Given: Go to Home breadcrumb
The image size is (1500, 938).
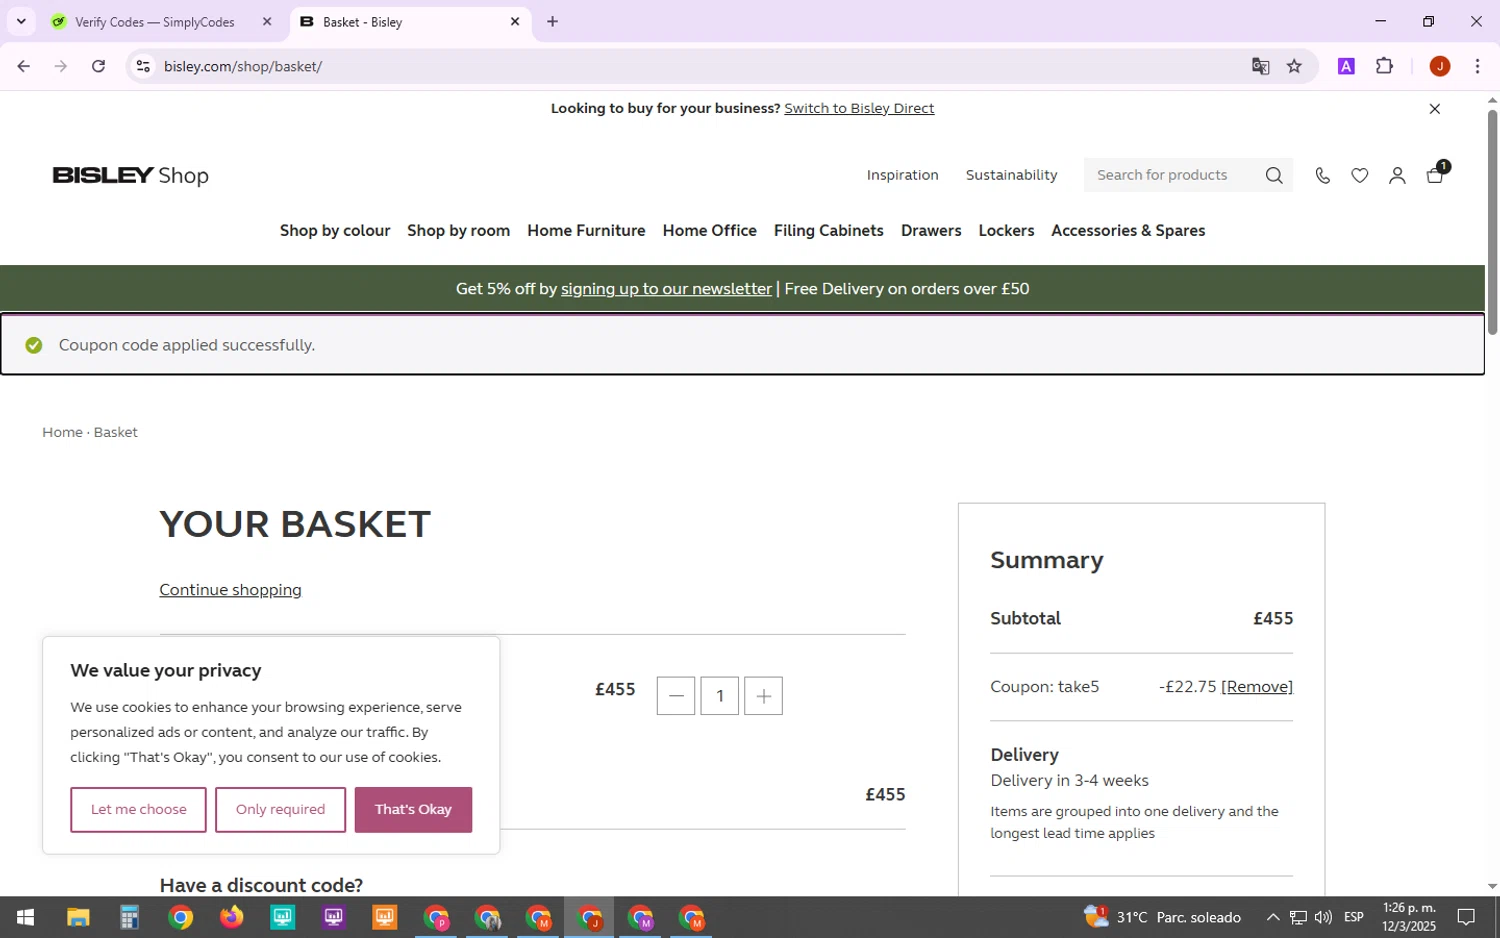Looking at the screenshot, I should pos(62,432).
